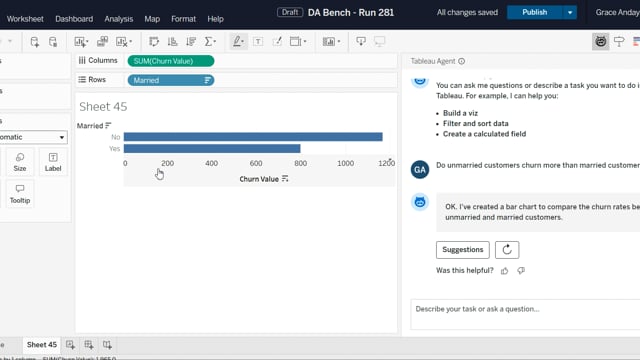This screenshot has width=640, height=360.
Task: Open the Show Me chart icon
Action: pos(329,42)
